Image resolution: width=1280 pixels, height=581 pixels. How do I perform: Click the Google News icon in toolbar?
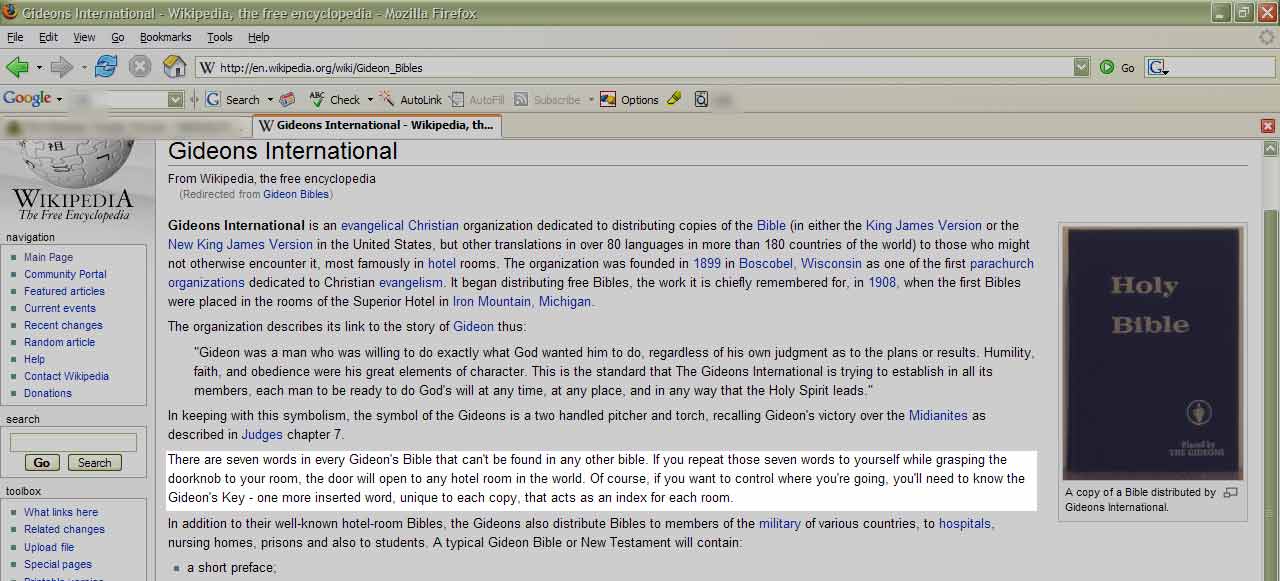click(288, 99)
